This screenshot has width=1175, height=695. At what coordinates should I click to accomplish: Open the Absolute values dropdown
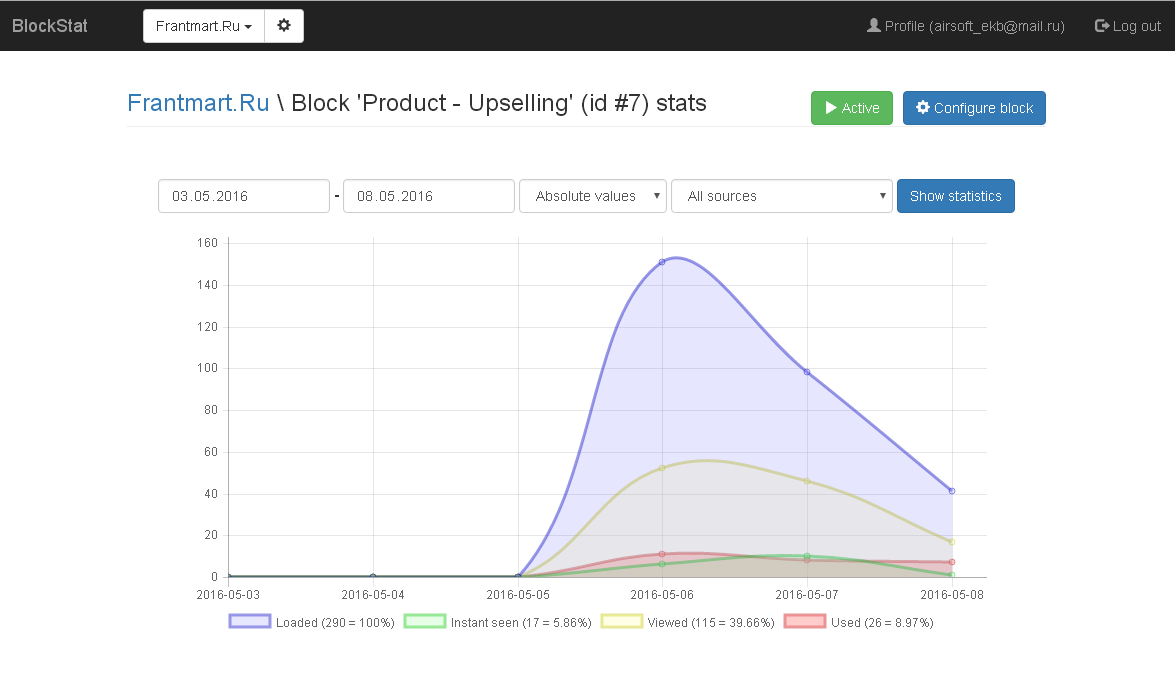(593, 196)
